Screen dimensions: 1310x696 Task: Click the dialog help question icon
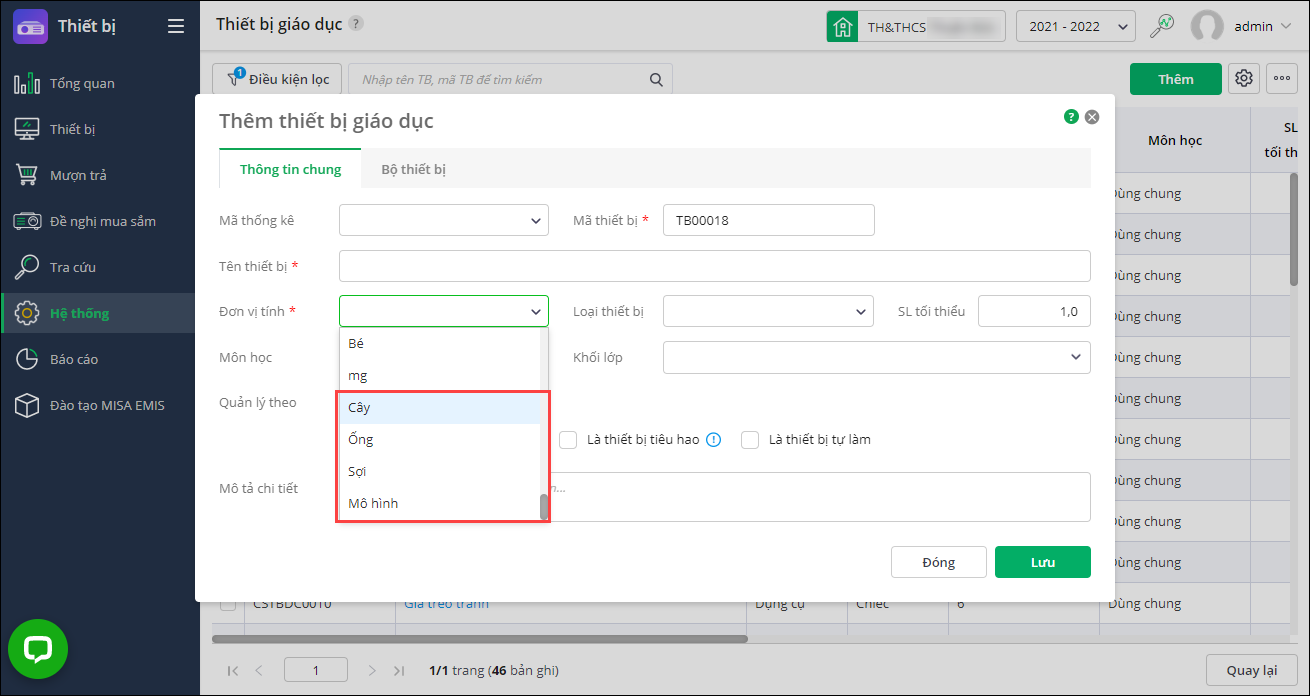tap(1071, 117)
